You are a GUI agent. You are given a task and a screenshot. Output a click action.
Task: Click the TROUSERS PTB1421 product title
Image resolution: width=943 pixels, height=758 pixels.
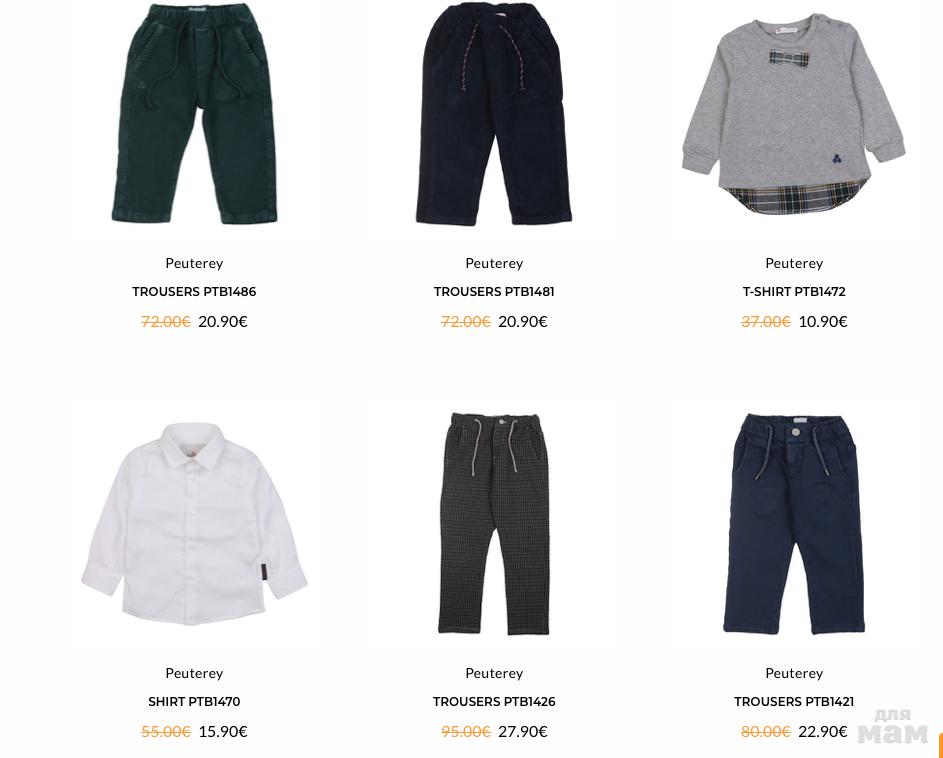[794, 701]
